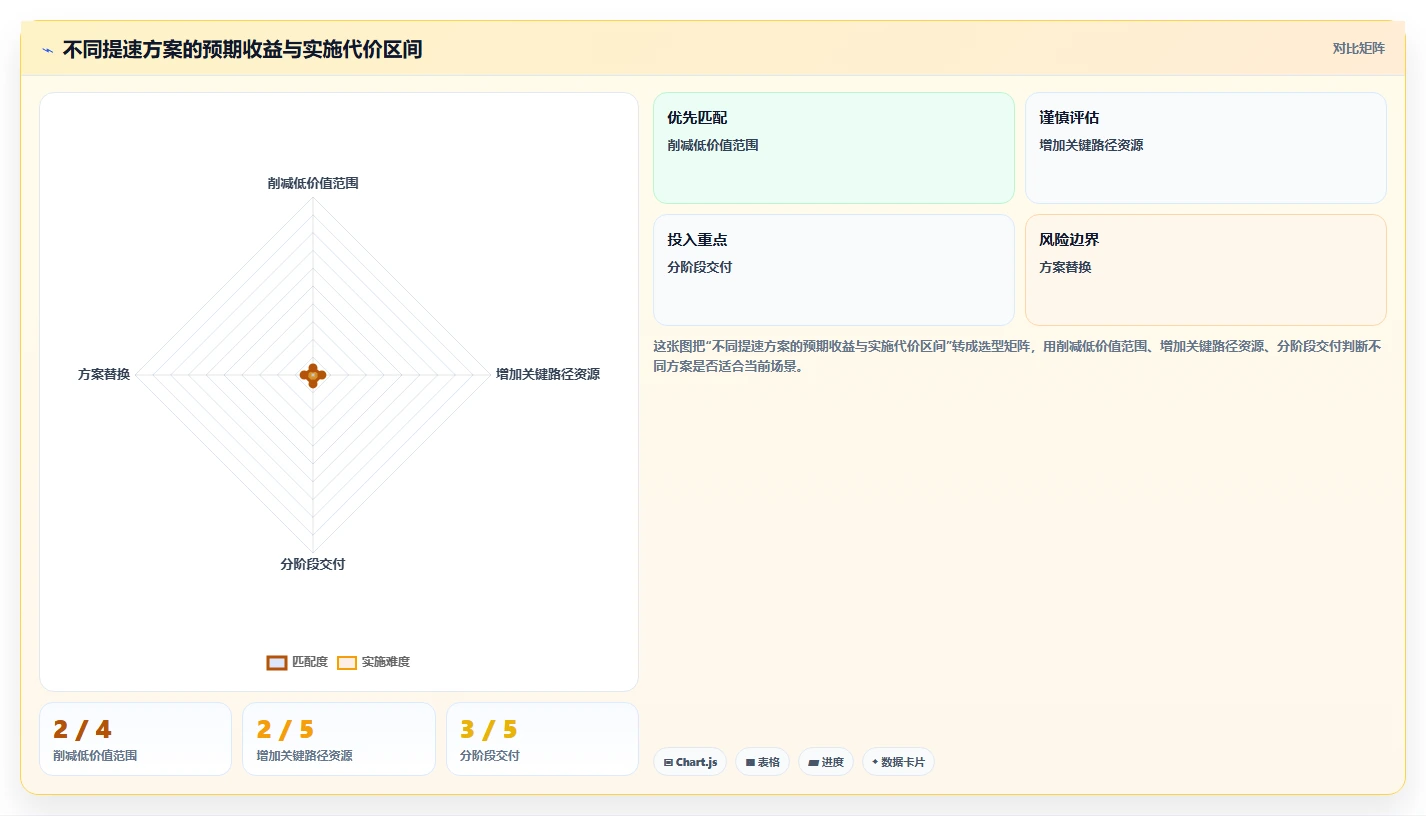Image resolution: width=1426 pixels, height=816 pixels.
Task: Click the panel title 不同提速方案的预期收益与实施代价区间
Action: point(242,49)
